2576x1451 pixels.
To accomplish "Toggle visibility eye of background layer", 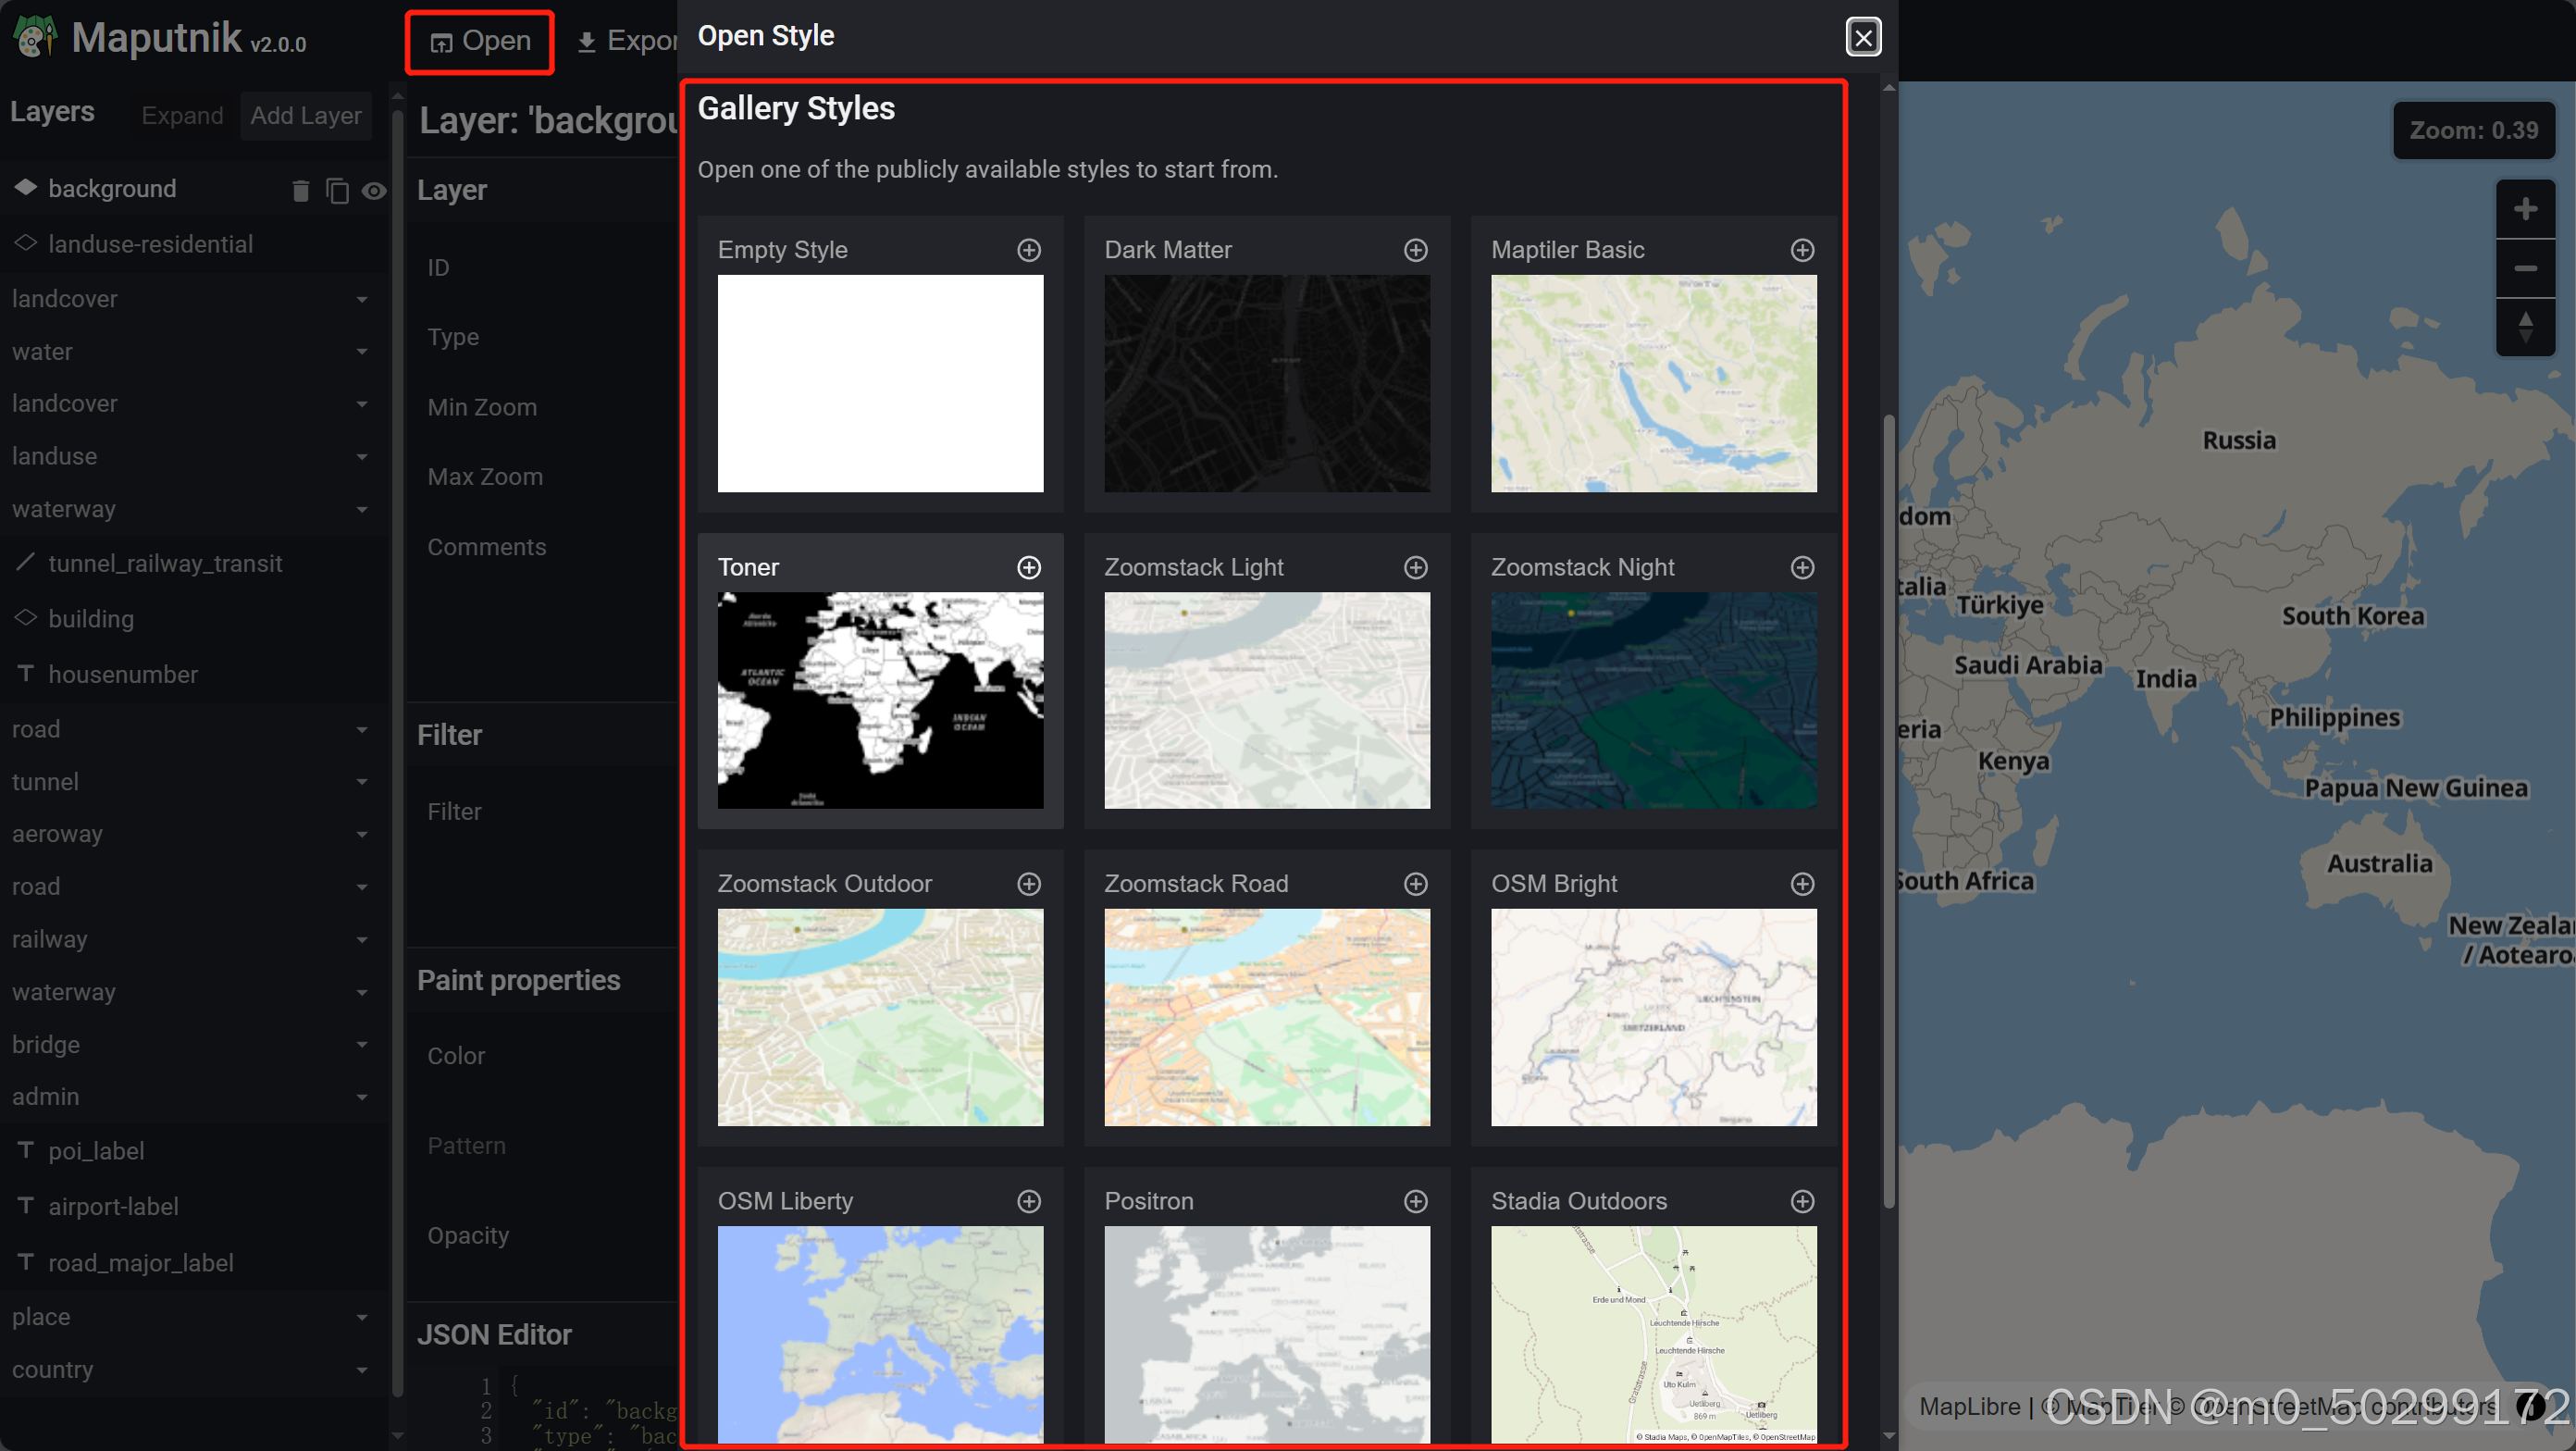I will click(x=374, y=190).
